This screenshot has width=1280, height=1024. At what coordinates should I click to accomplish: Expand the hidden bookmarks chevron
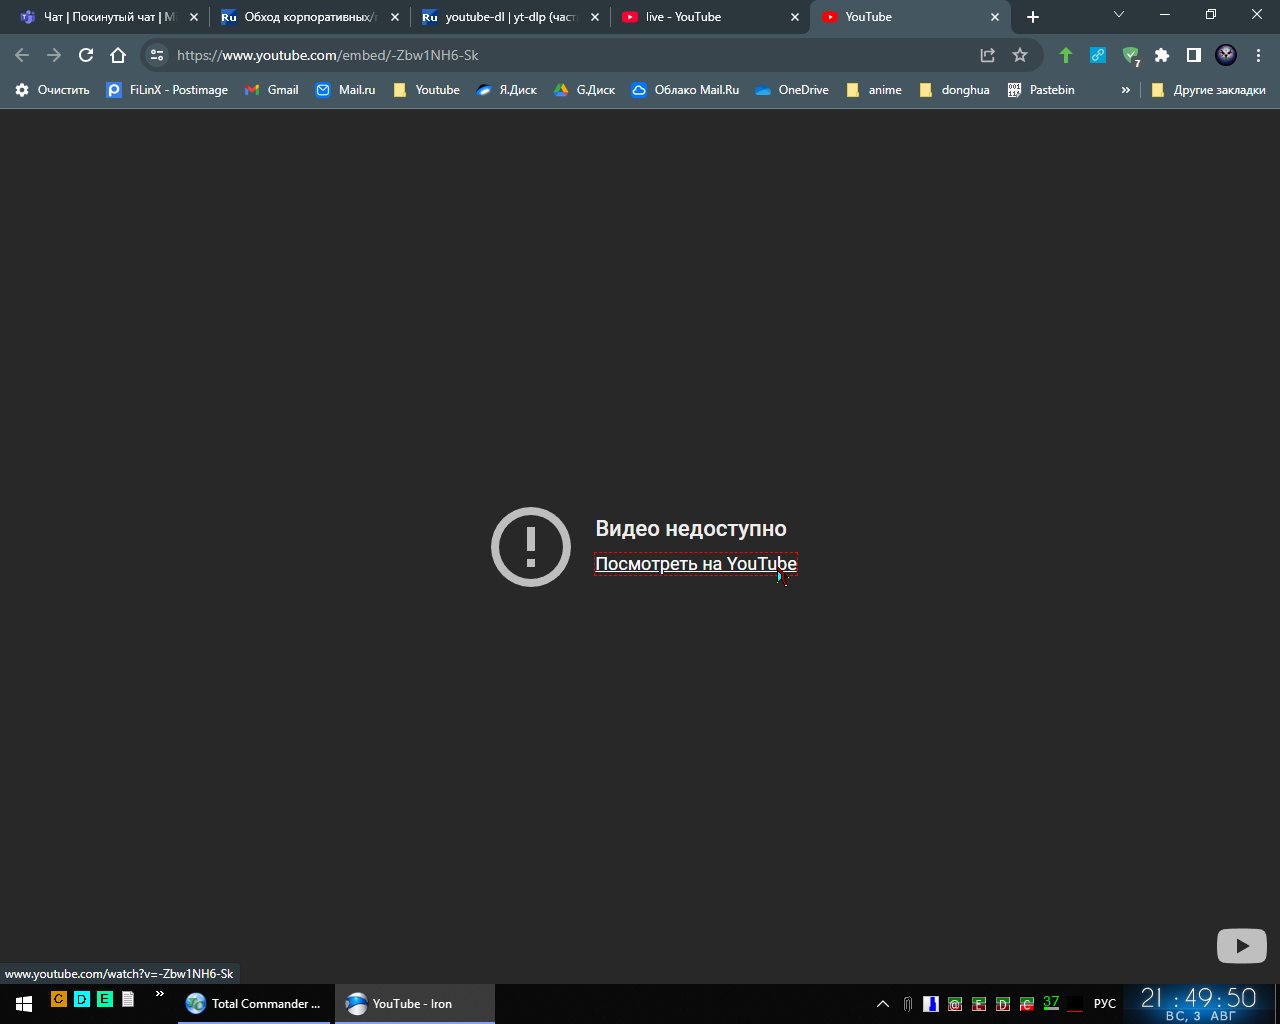[x=1125, y=90]
